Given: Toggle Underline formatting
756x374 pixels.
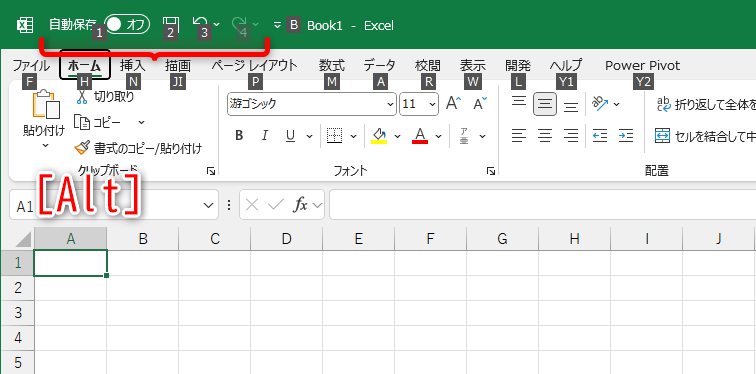Looking at the screenshot, I should tap(290, 136).
